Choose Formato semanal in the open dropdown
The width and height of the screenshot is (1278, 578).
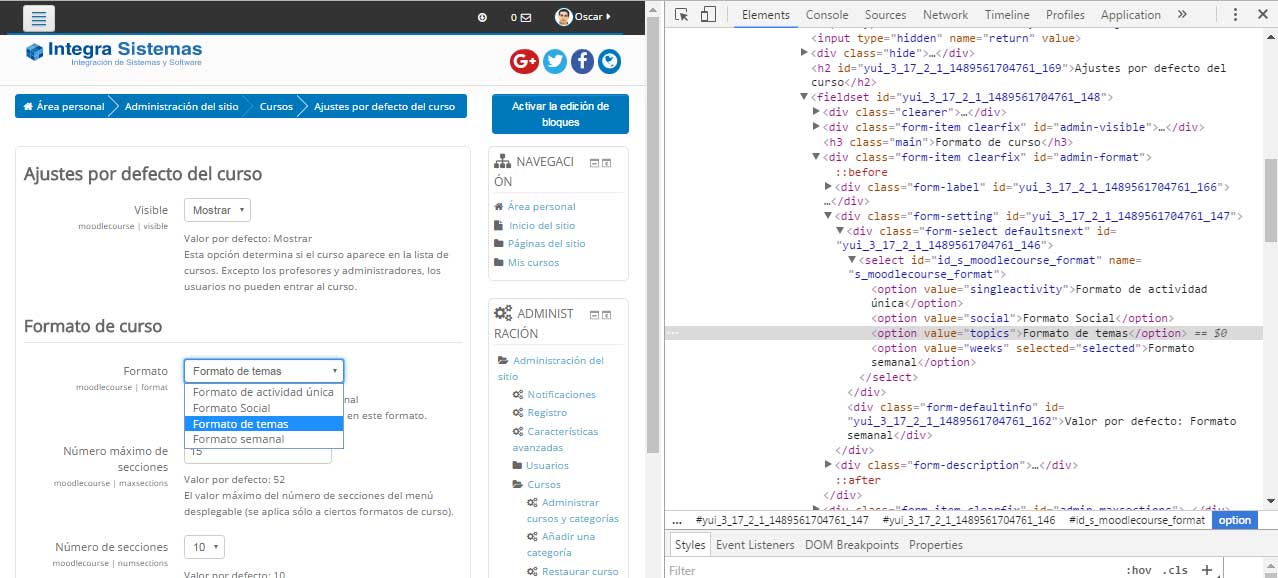(x=264, y=439)
